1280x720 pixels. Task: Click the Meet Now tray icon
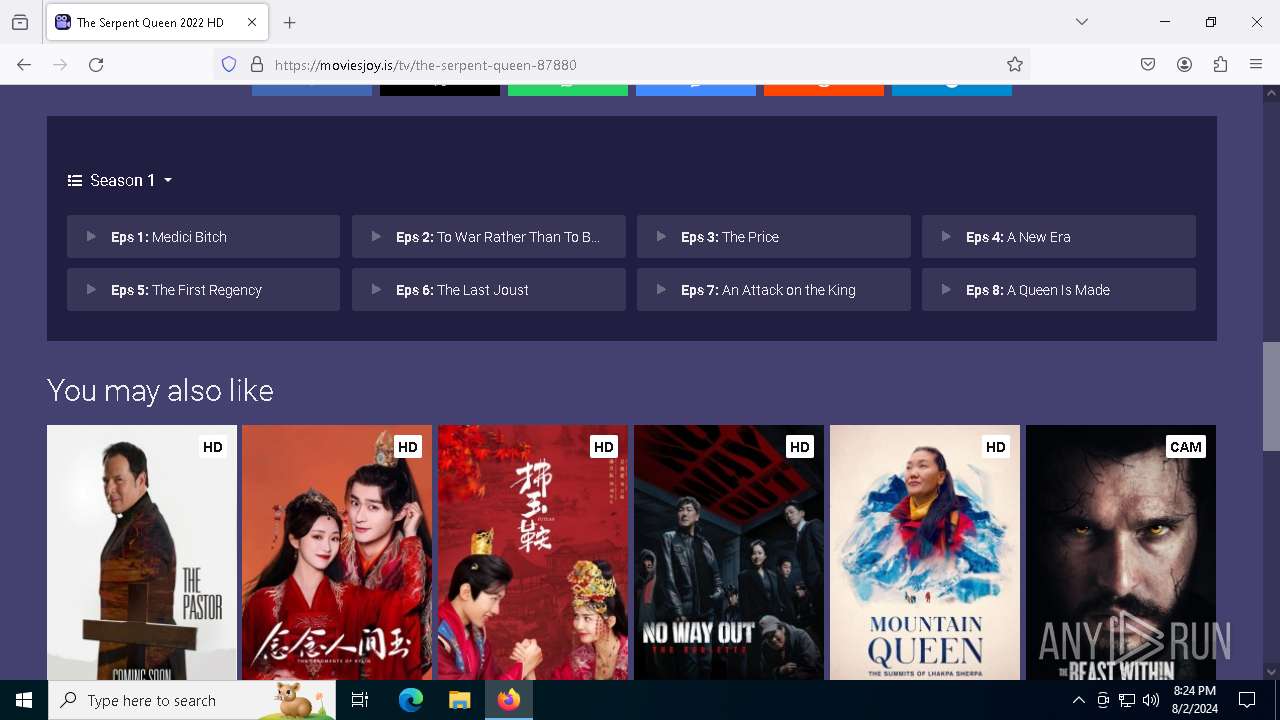click(x=1103, y=700)
